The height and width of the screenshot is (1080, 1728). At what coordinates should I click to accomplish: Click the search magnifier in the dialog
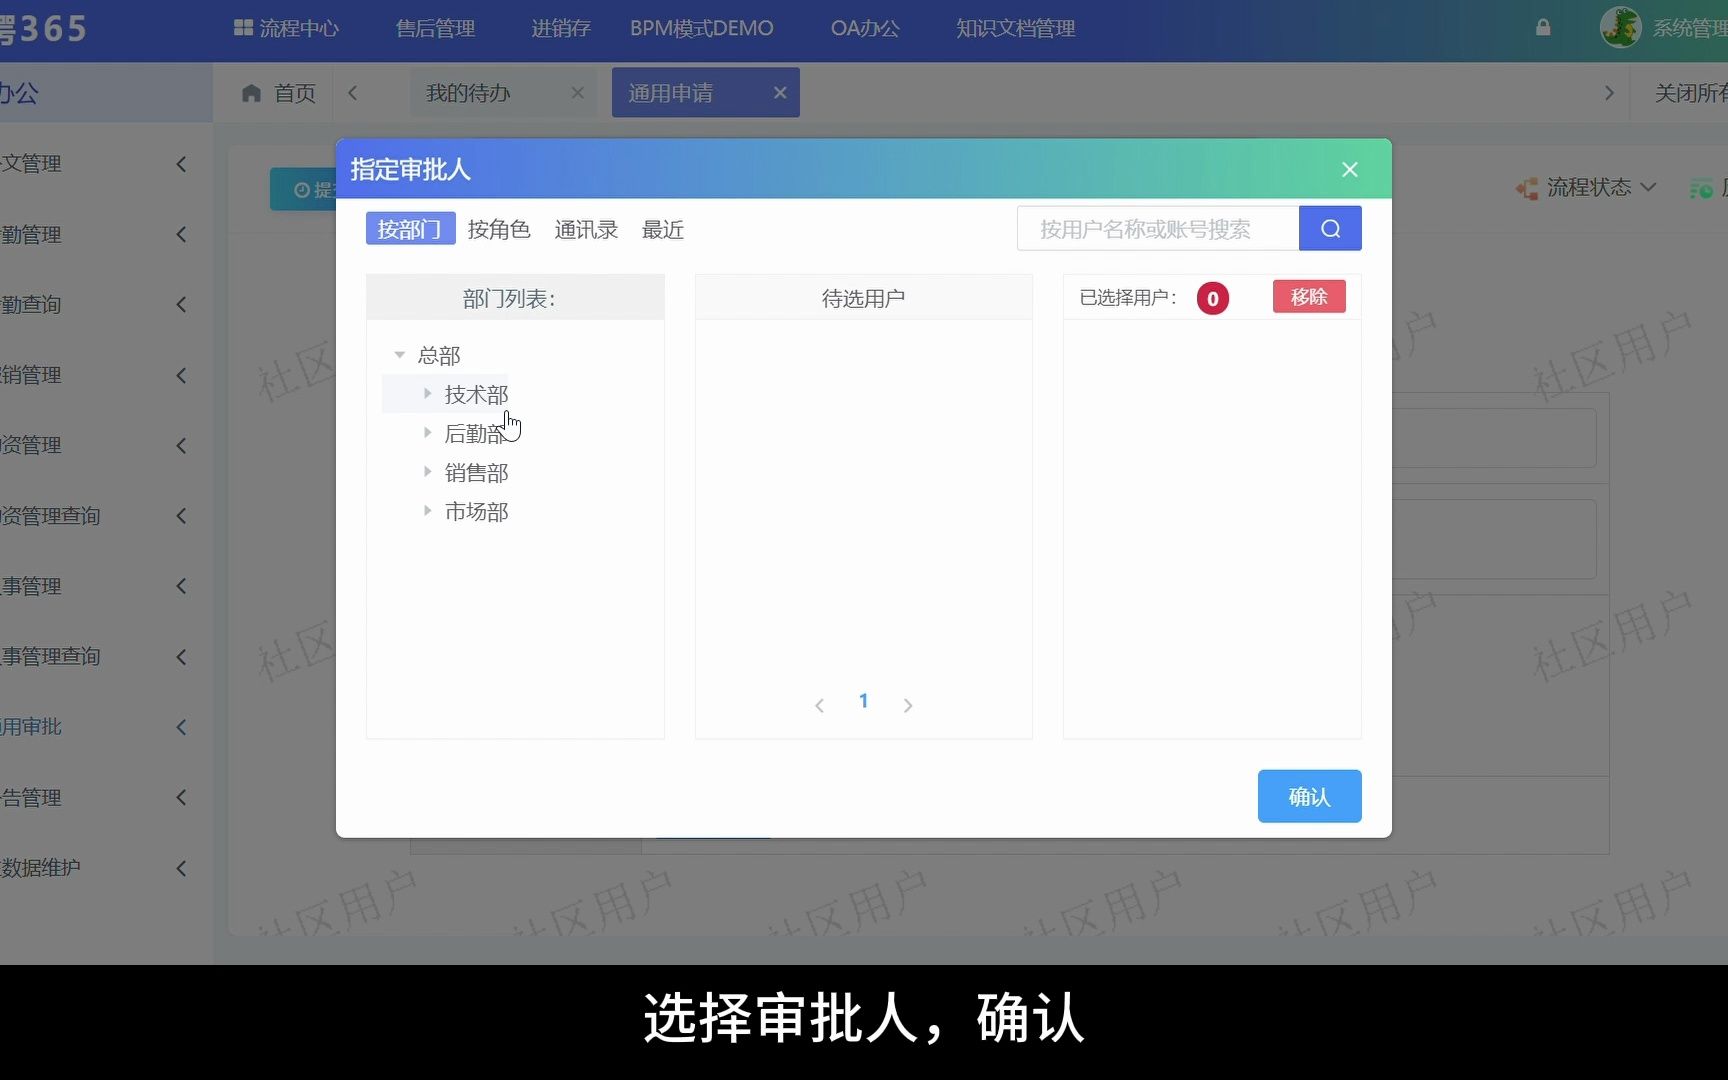pos(1330,228)
